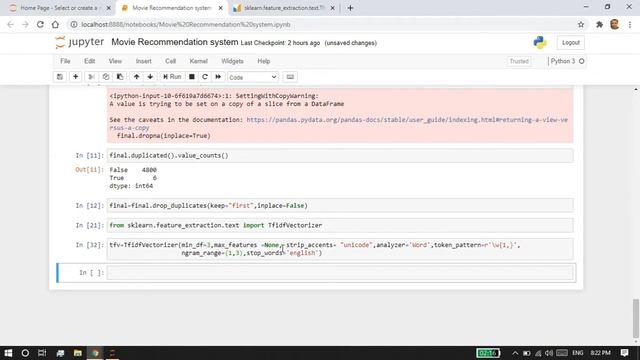
Task: Open the File menu
Action: pyautogui.click(x=65, y=61)
